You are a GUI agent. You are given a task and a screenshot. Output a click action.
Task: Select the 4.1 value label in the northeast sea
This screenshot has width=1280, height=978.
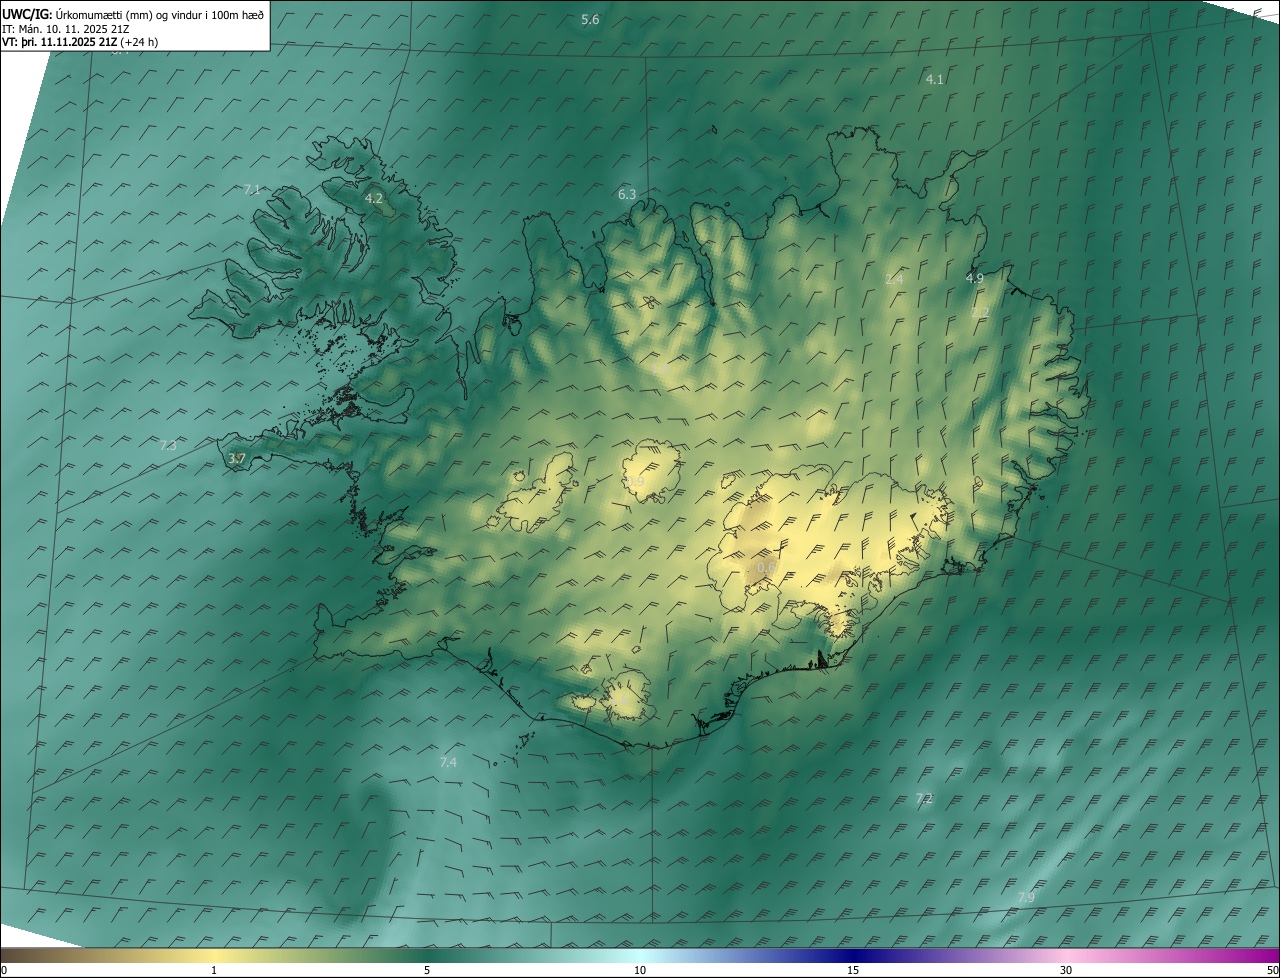(x=934, y=79)
